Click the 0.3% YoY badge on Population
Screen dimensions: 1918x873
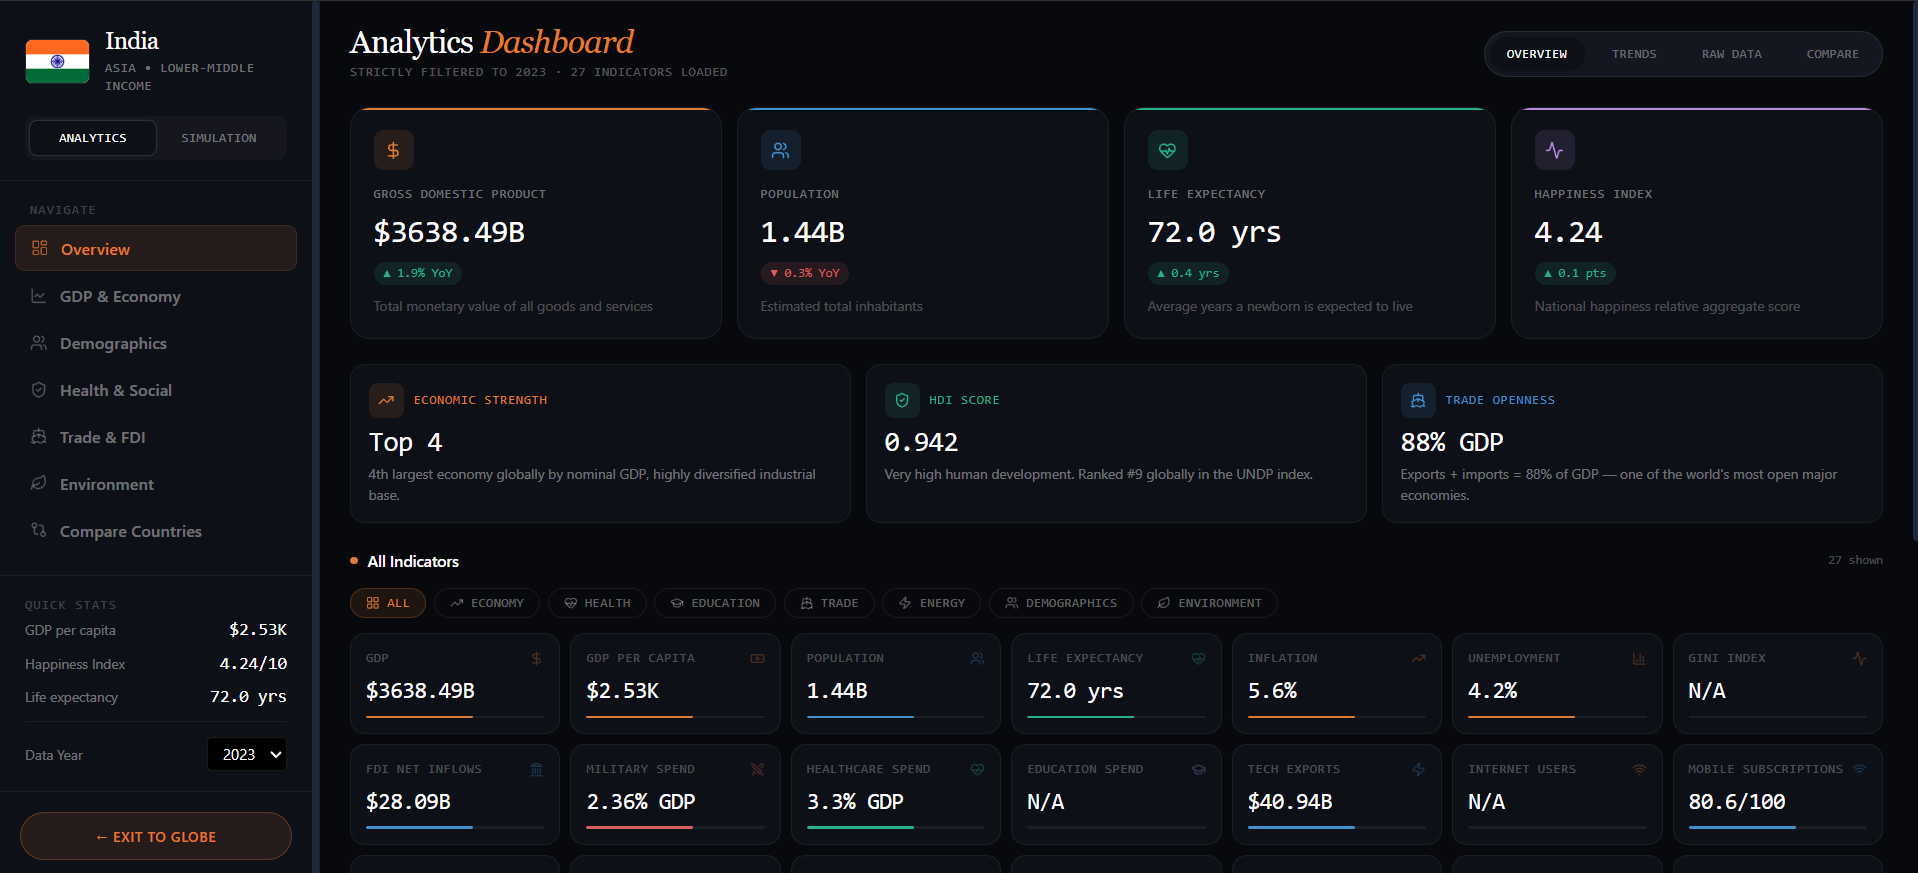pyautogui.click(x=805, y=273)
